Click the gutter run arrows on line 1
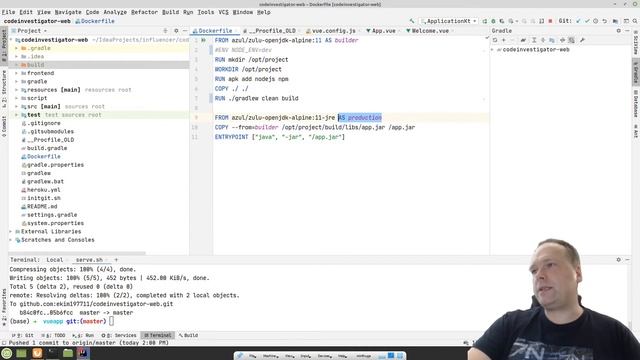 203,40
